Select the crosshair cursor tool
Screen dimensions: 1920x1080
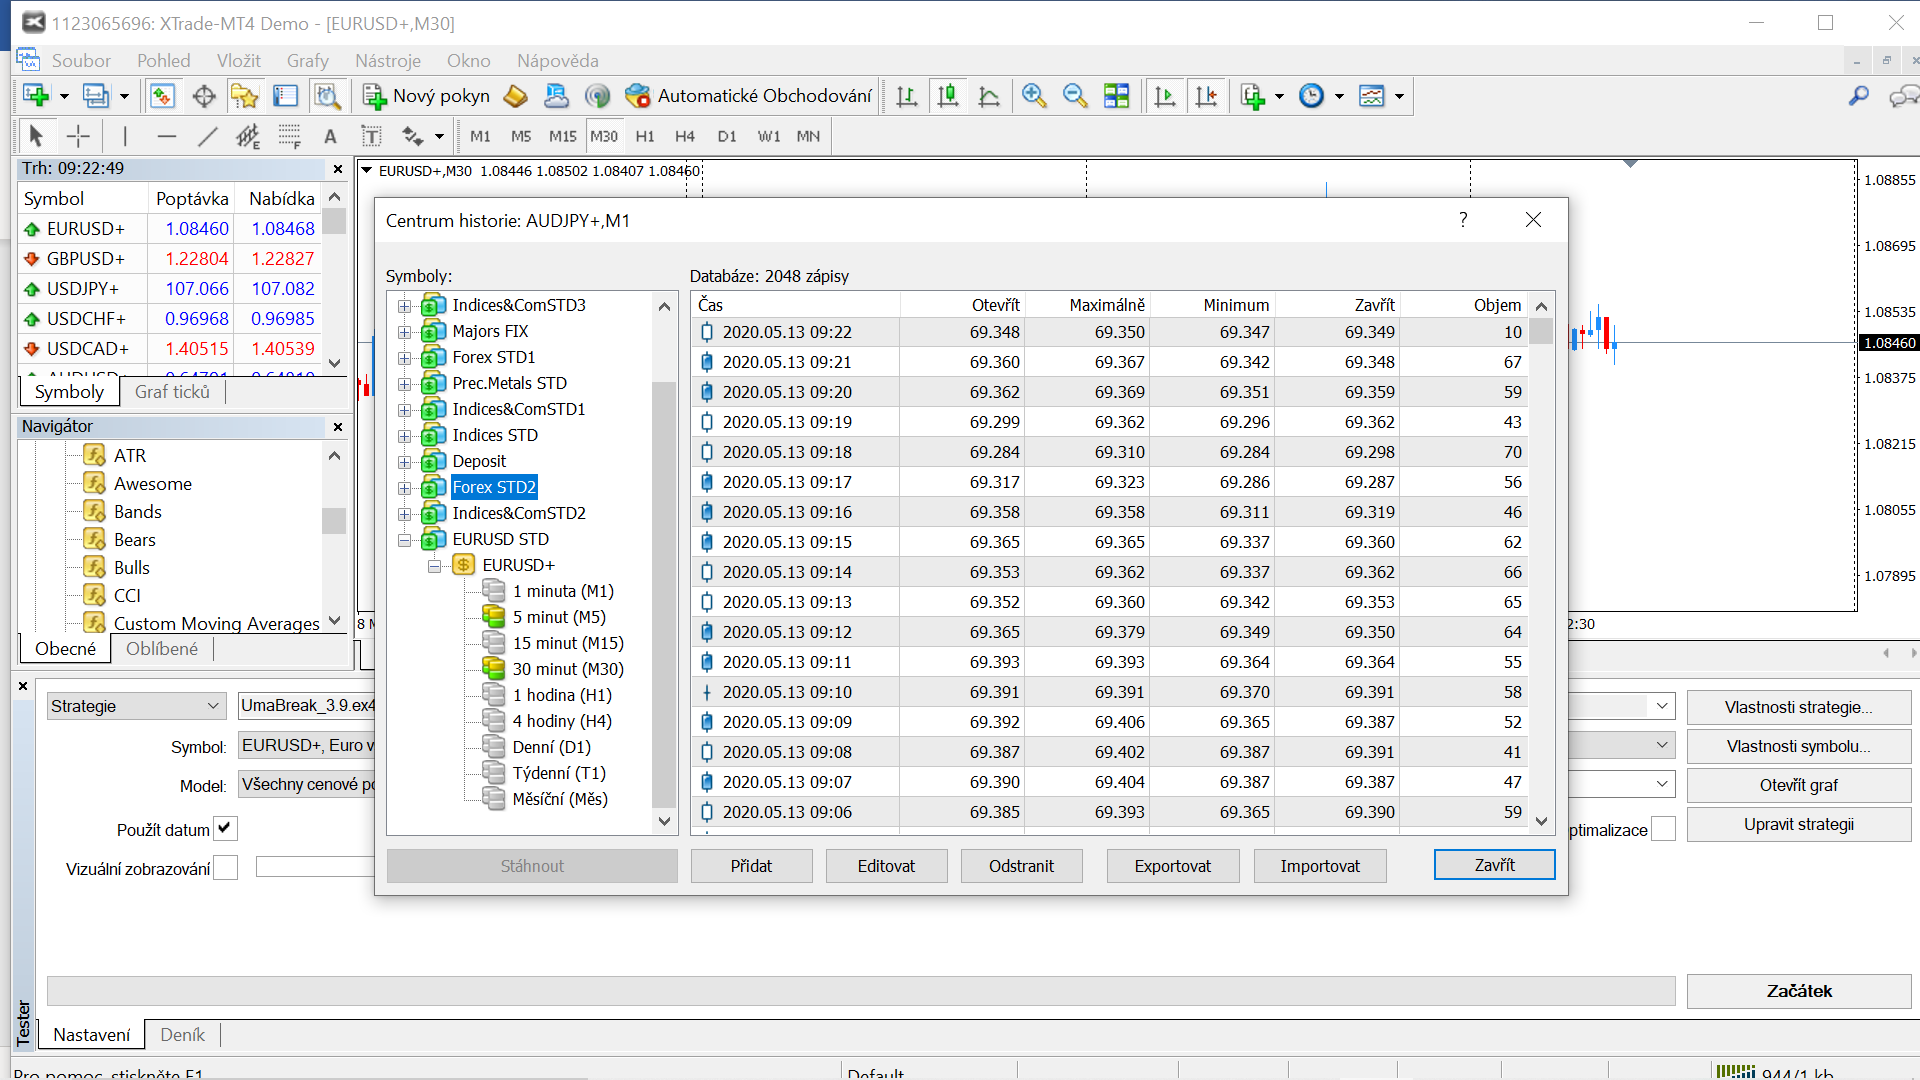[x=78, y=136]
